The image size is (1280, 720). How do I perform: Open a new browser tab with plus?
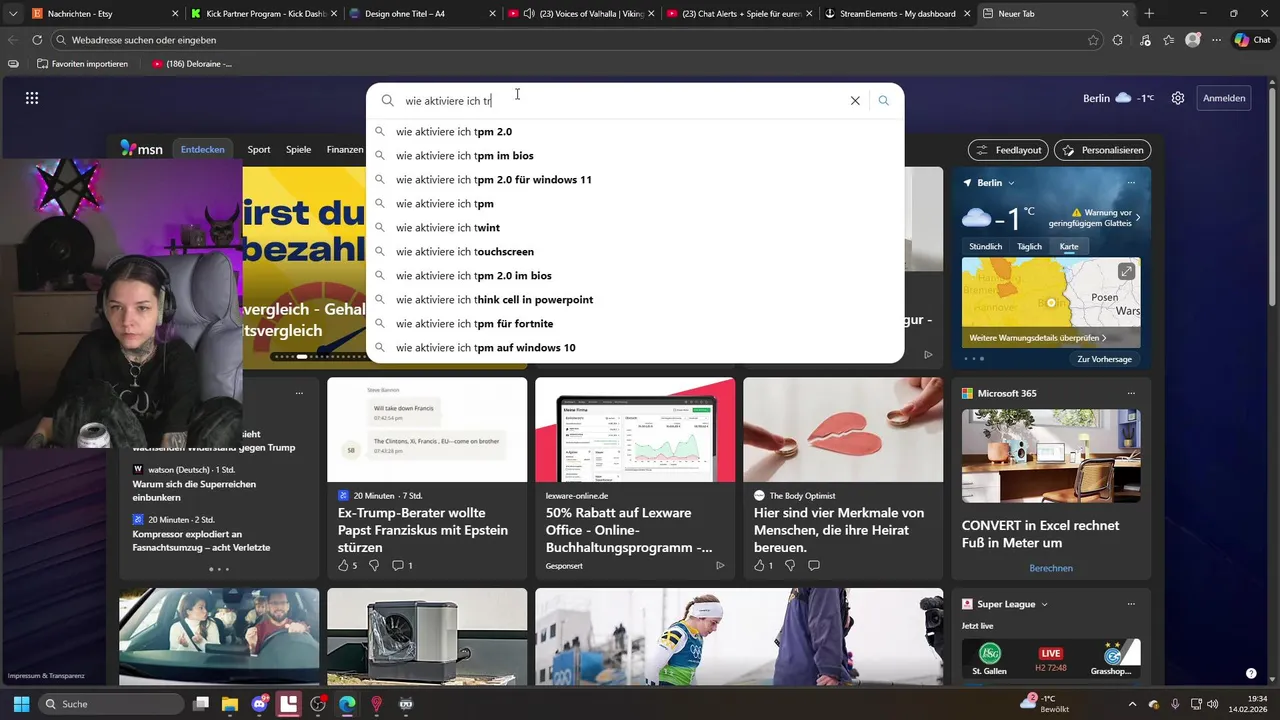point(1149,14)
